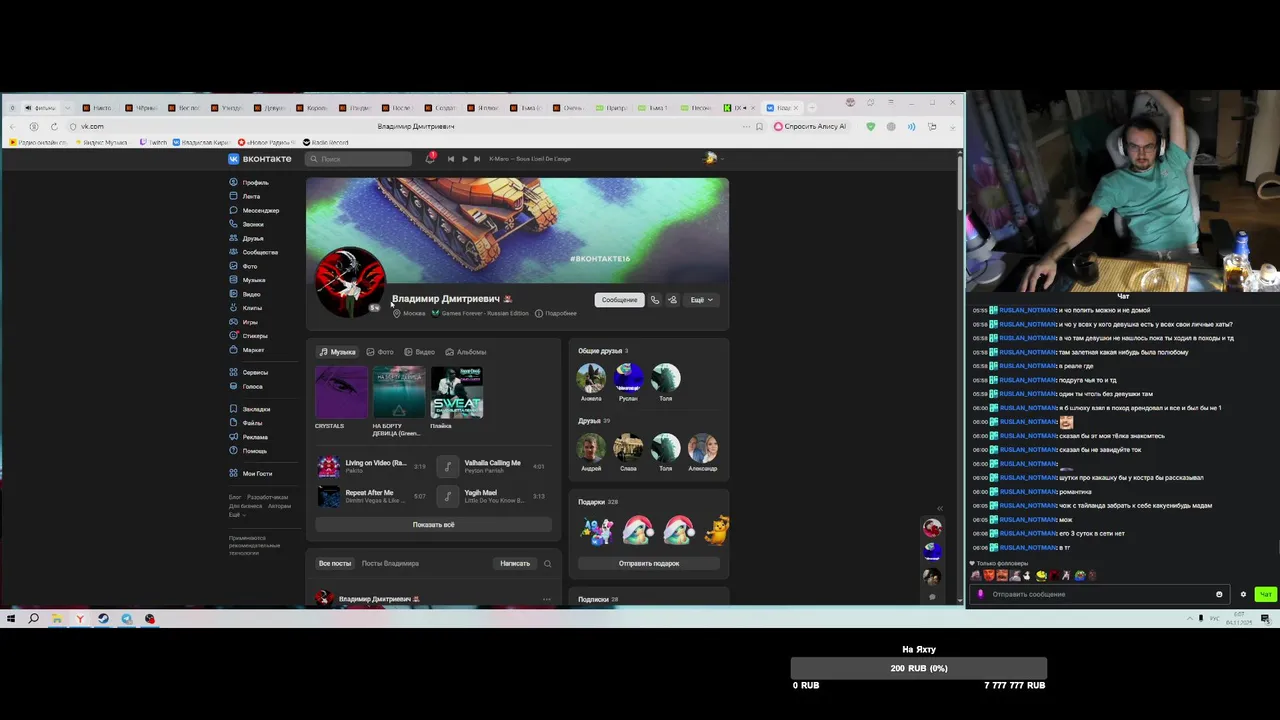Expand Ещё in sidebar footer links
The image size is (1280, 720).
tap(235, 515)
